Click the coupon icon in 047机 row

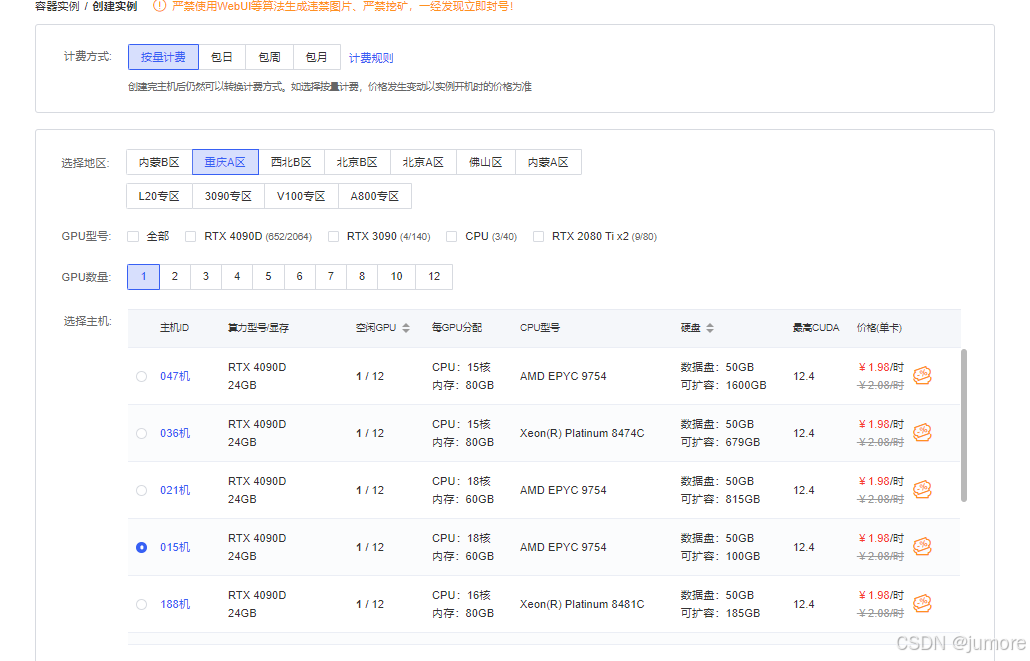point(922,376)
